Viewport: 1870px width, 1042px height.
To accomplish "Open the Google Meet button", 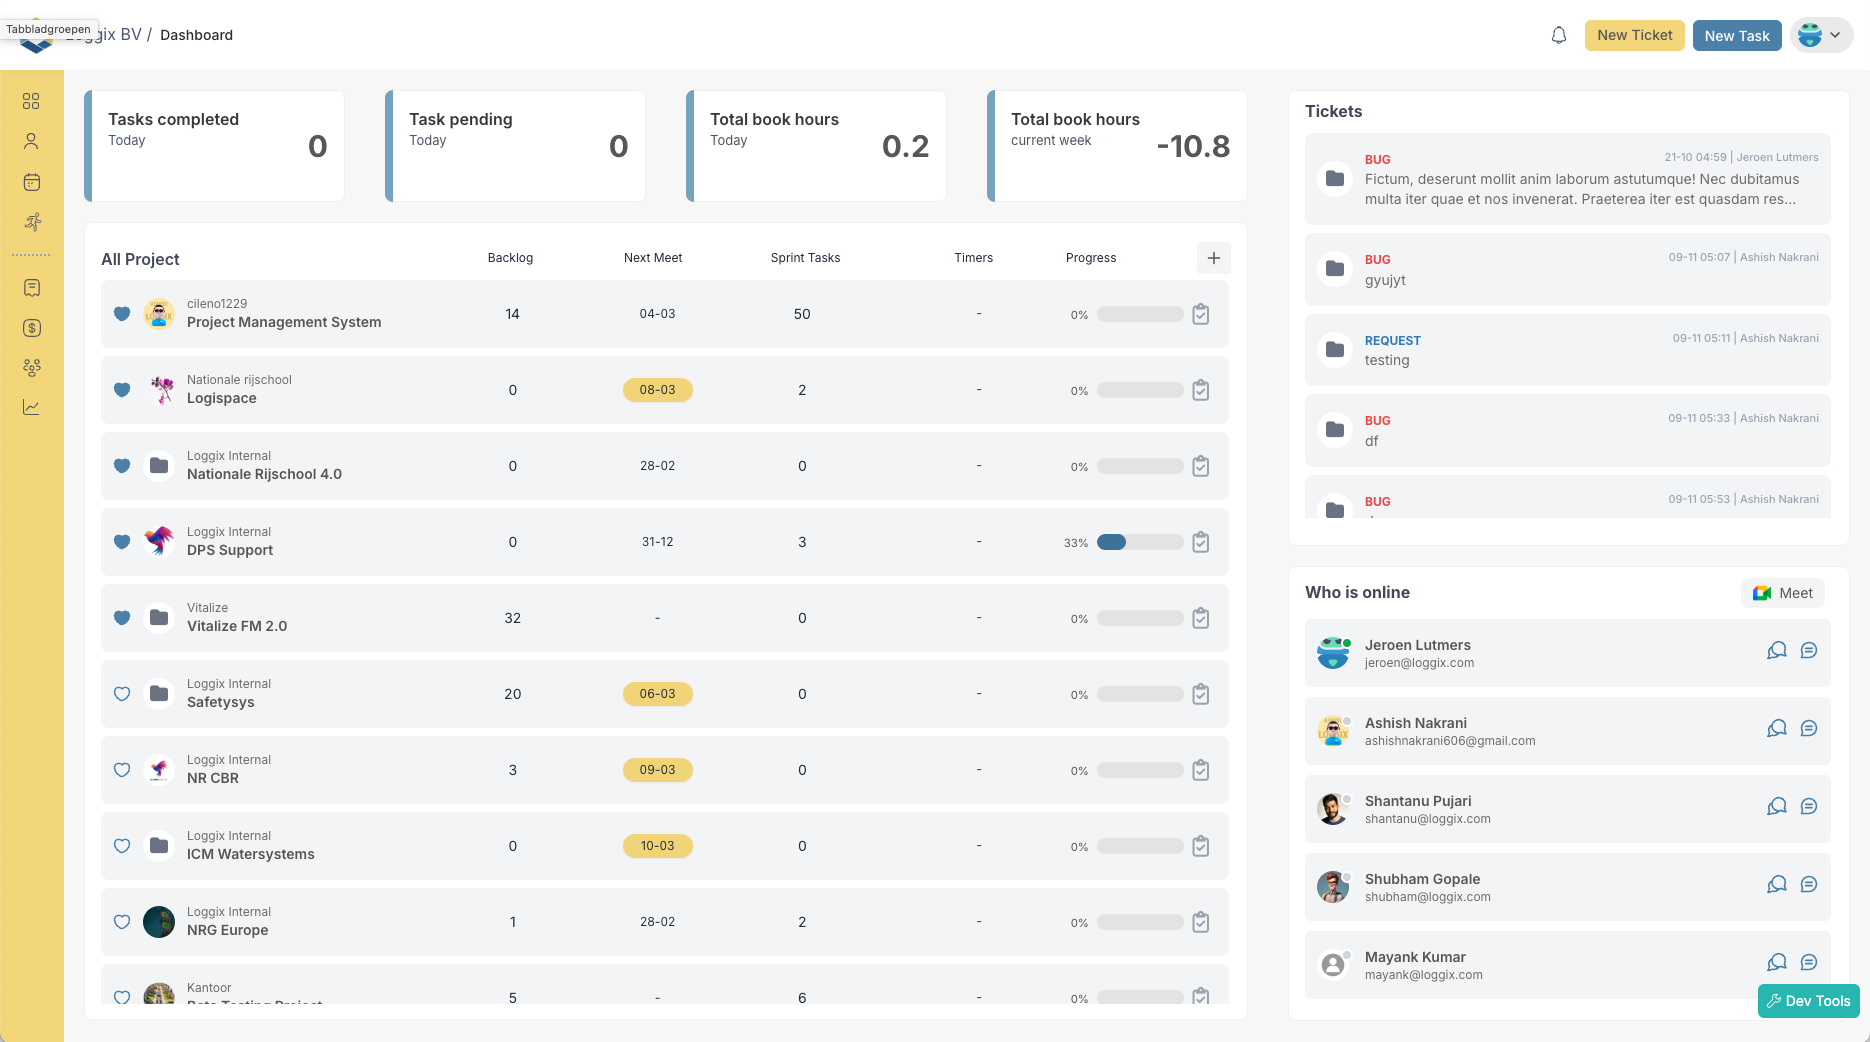I will [x=1782, y=593].
